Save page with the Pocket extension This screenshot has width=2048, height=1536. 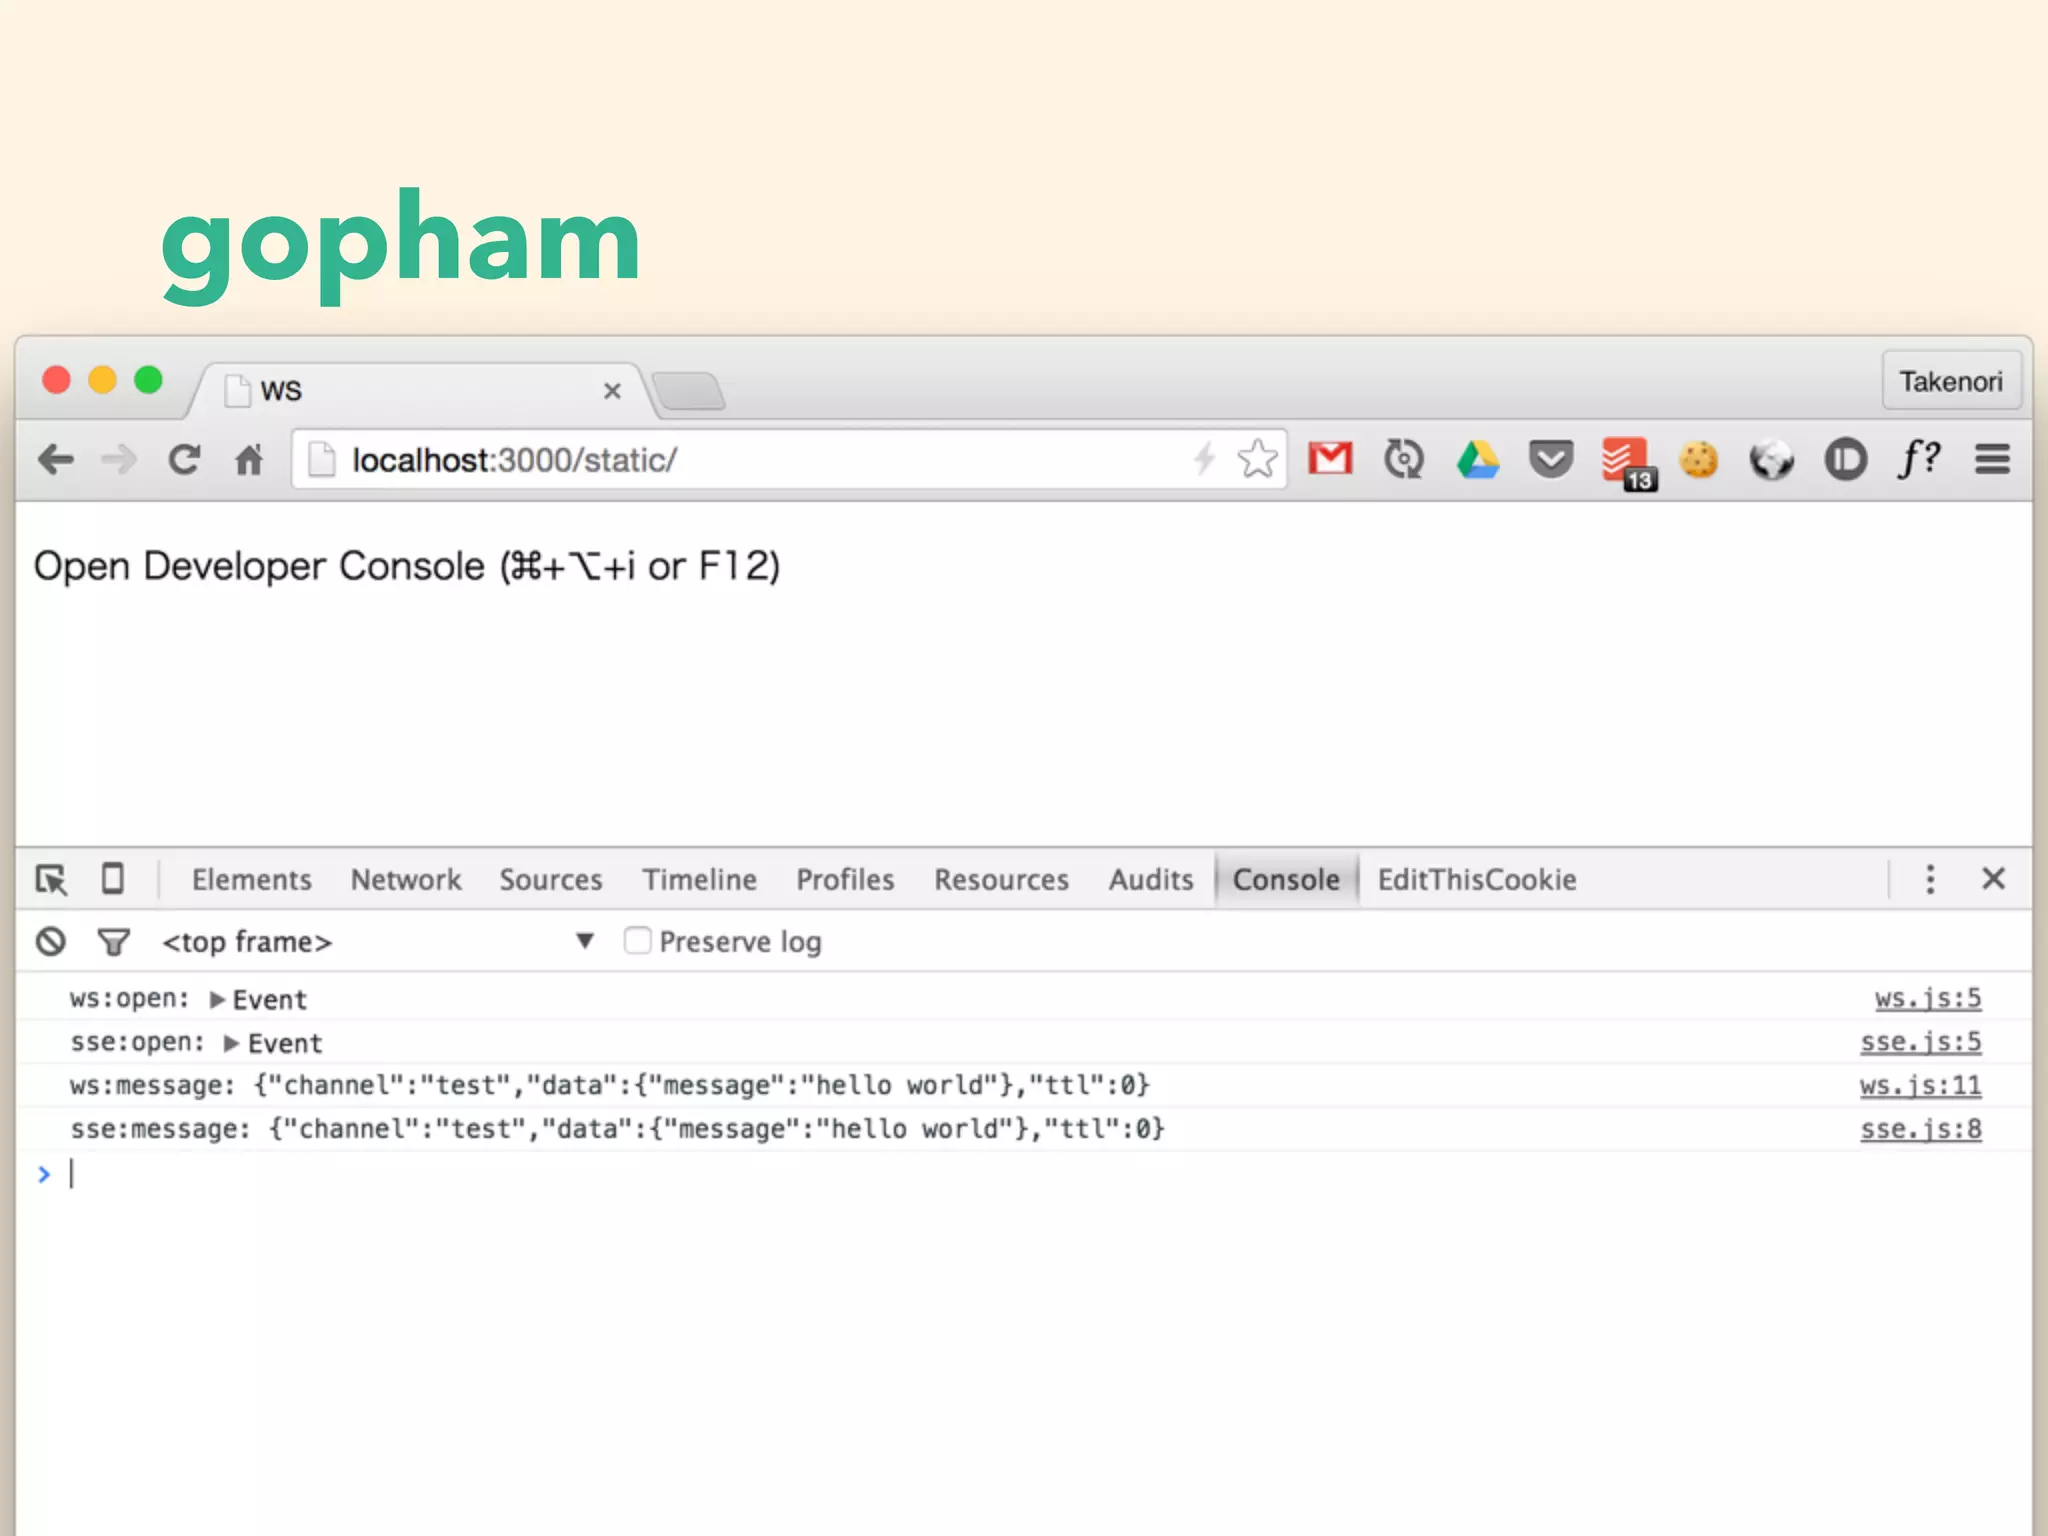[x=1551, y=460]
